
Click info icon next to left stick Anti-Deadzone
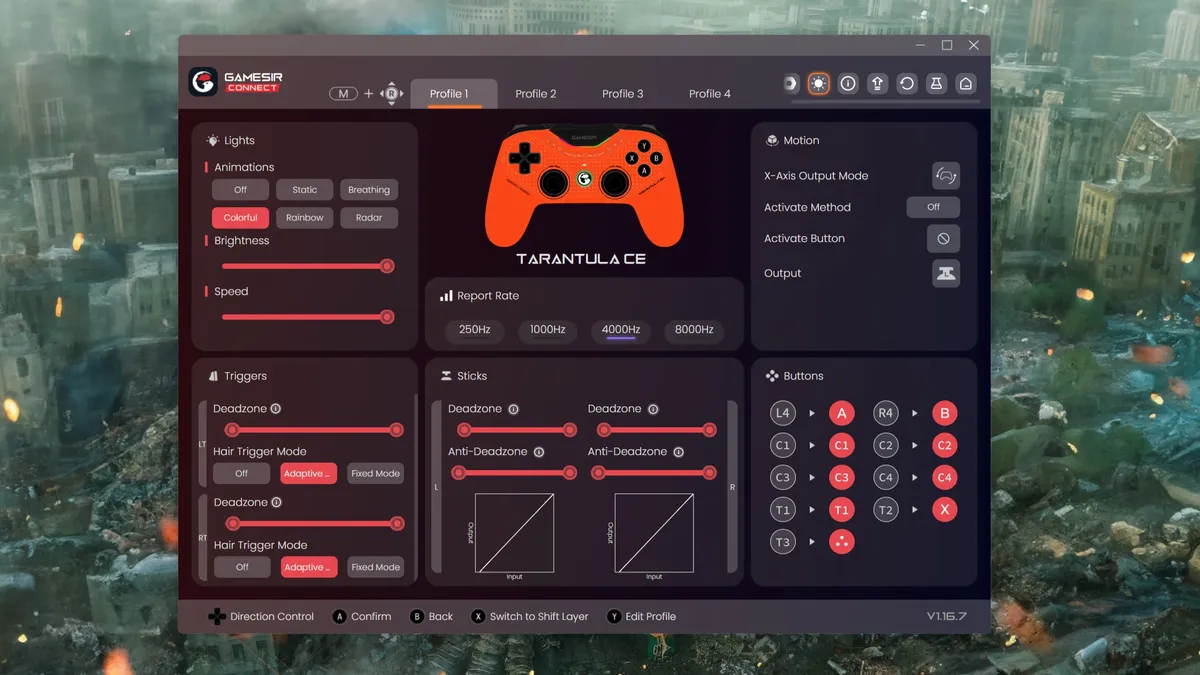538,452
